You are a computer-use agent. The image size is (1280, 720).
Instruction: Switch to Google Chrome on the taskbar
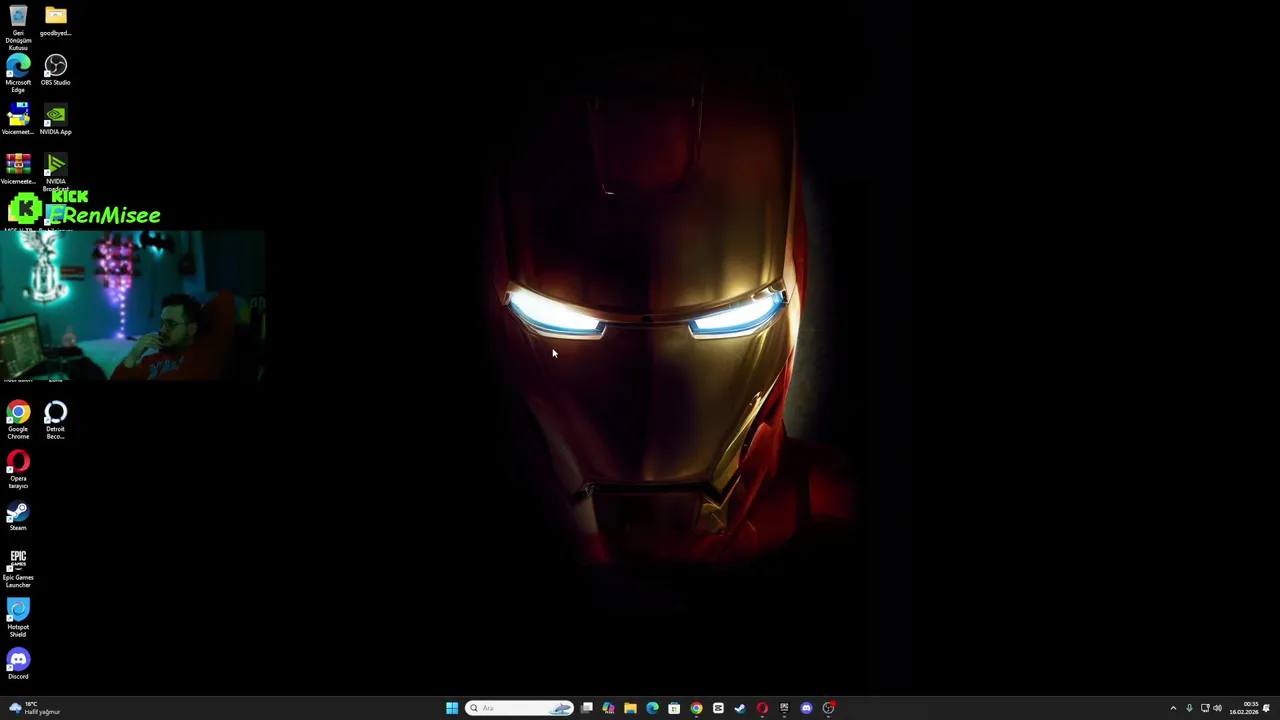pyautogui.click(x=696, y=708)
